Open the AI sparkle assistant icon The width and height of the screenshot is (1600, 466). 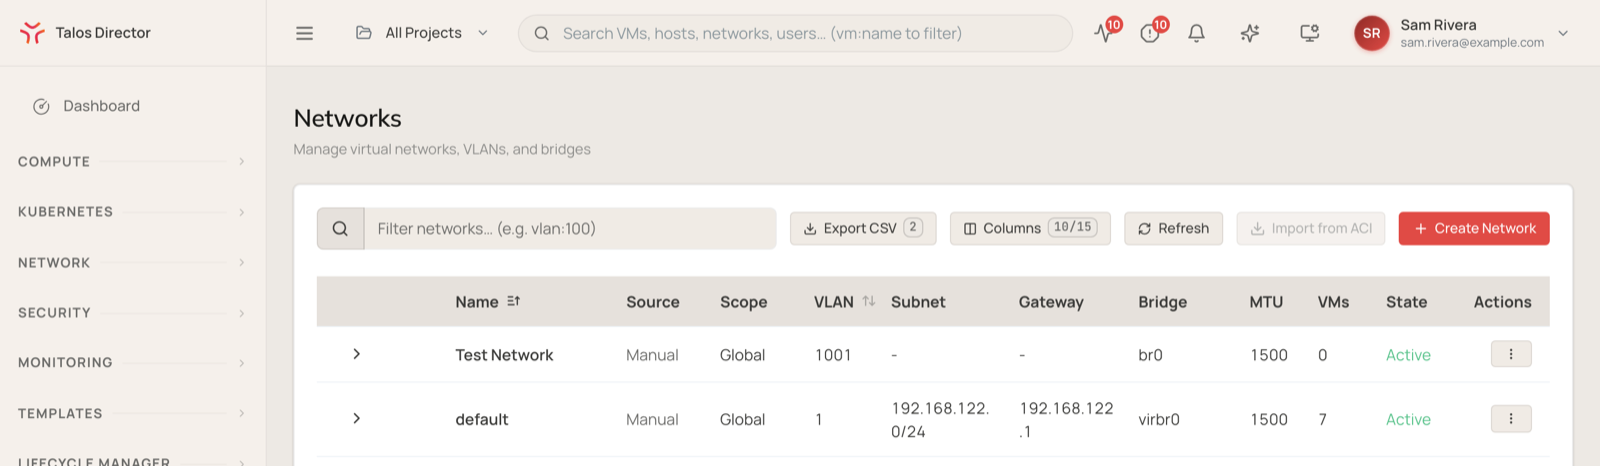[x=1250, y=33]
